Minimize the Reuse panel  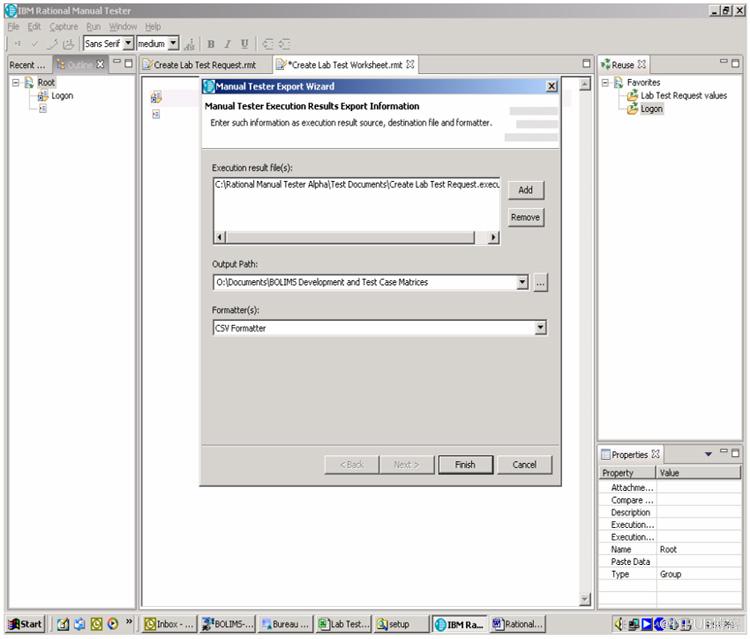point(723,62)
